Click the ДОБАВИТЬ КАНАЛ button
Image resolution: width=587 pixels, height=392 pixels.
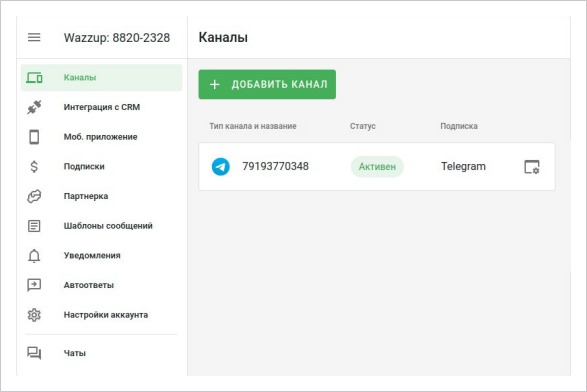[x=267, y=84]
